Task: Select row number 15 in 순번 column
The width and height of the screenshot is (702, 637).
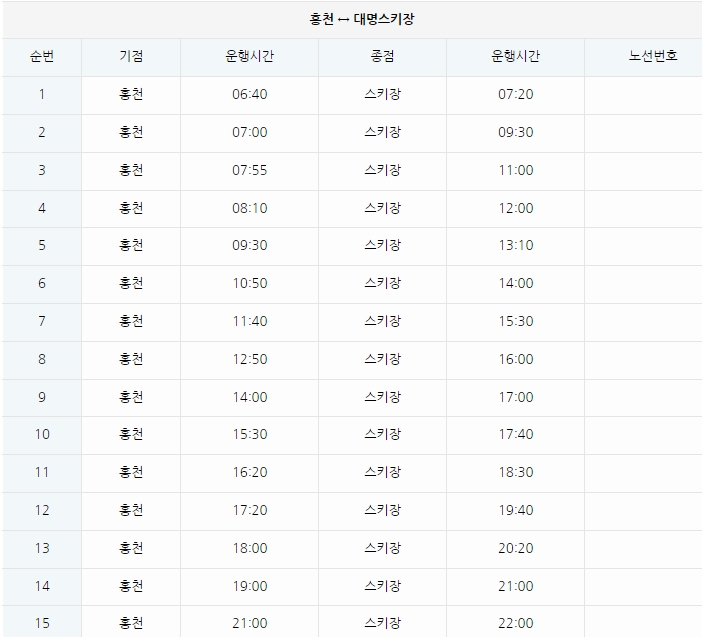Action: [x=42, y=623]
